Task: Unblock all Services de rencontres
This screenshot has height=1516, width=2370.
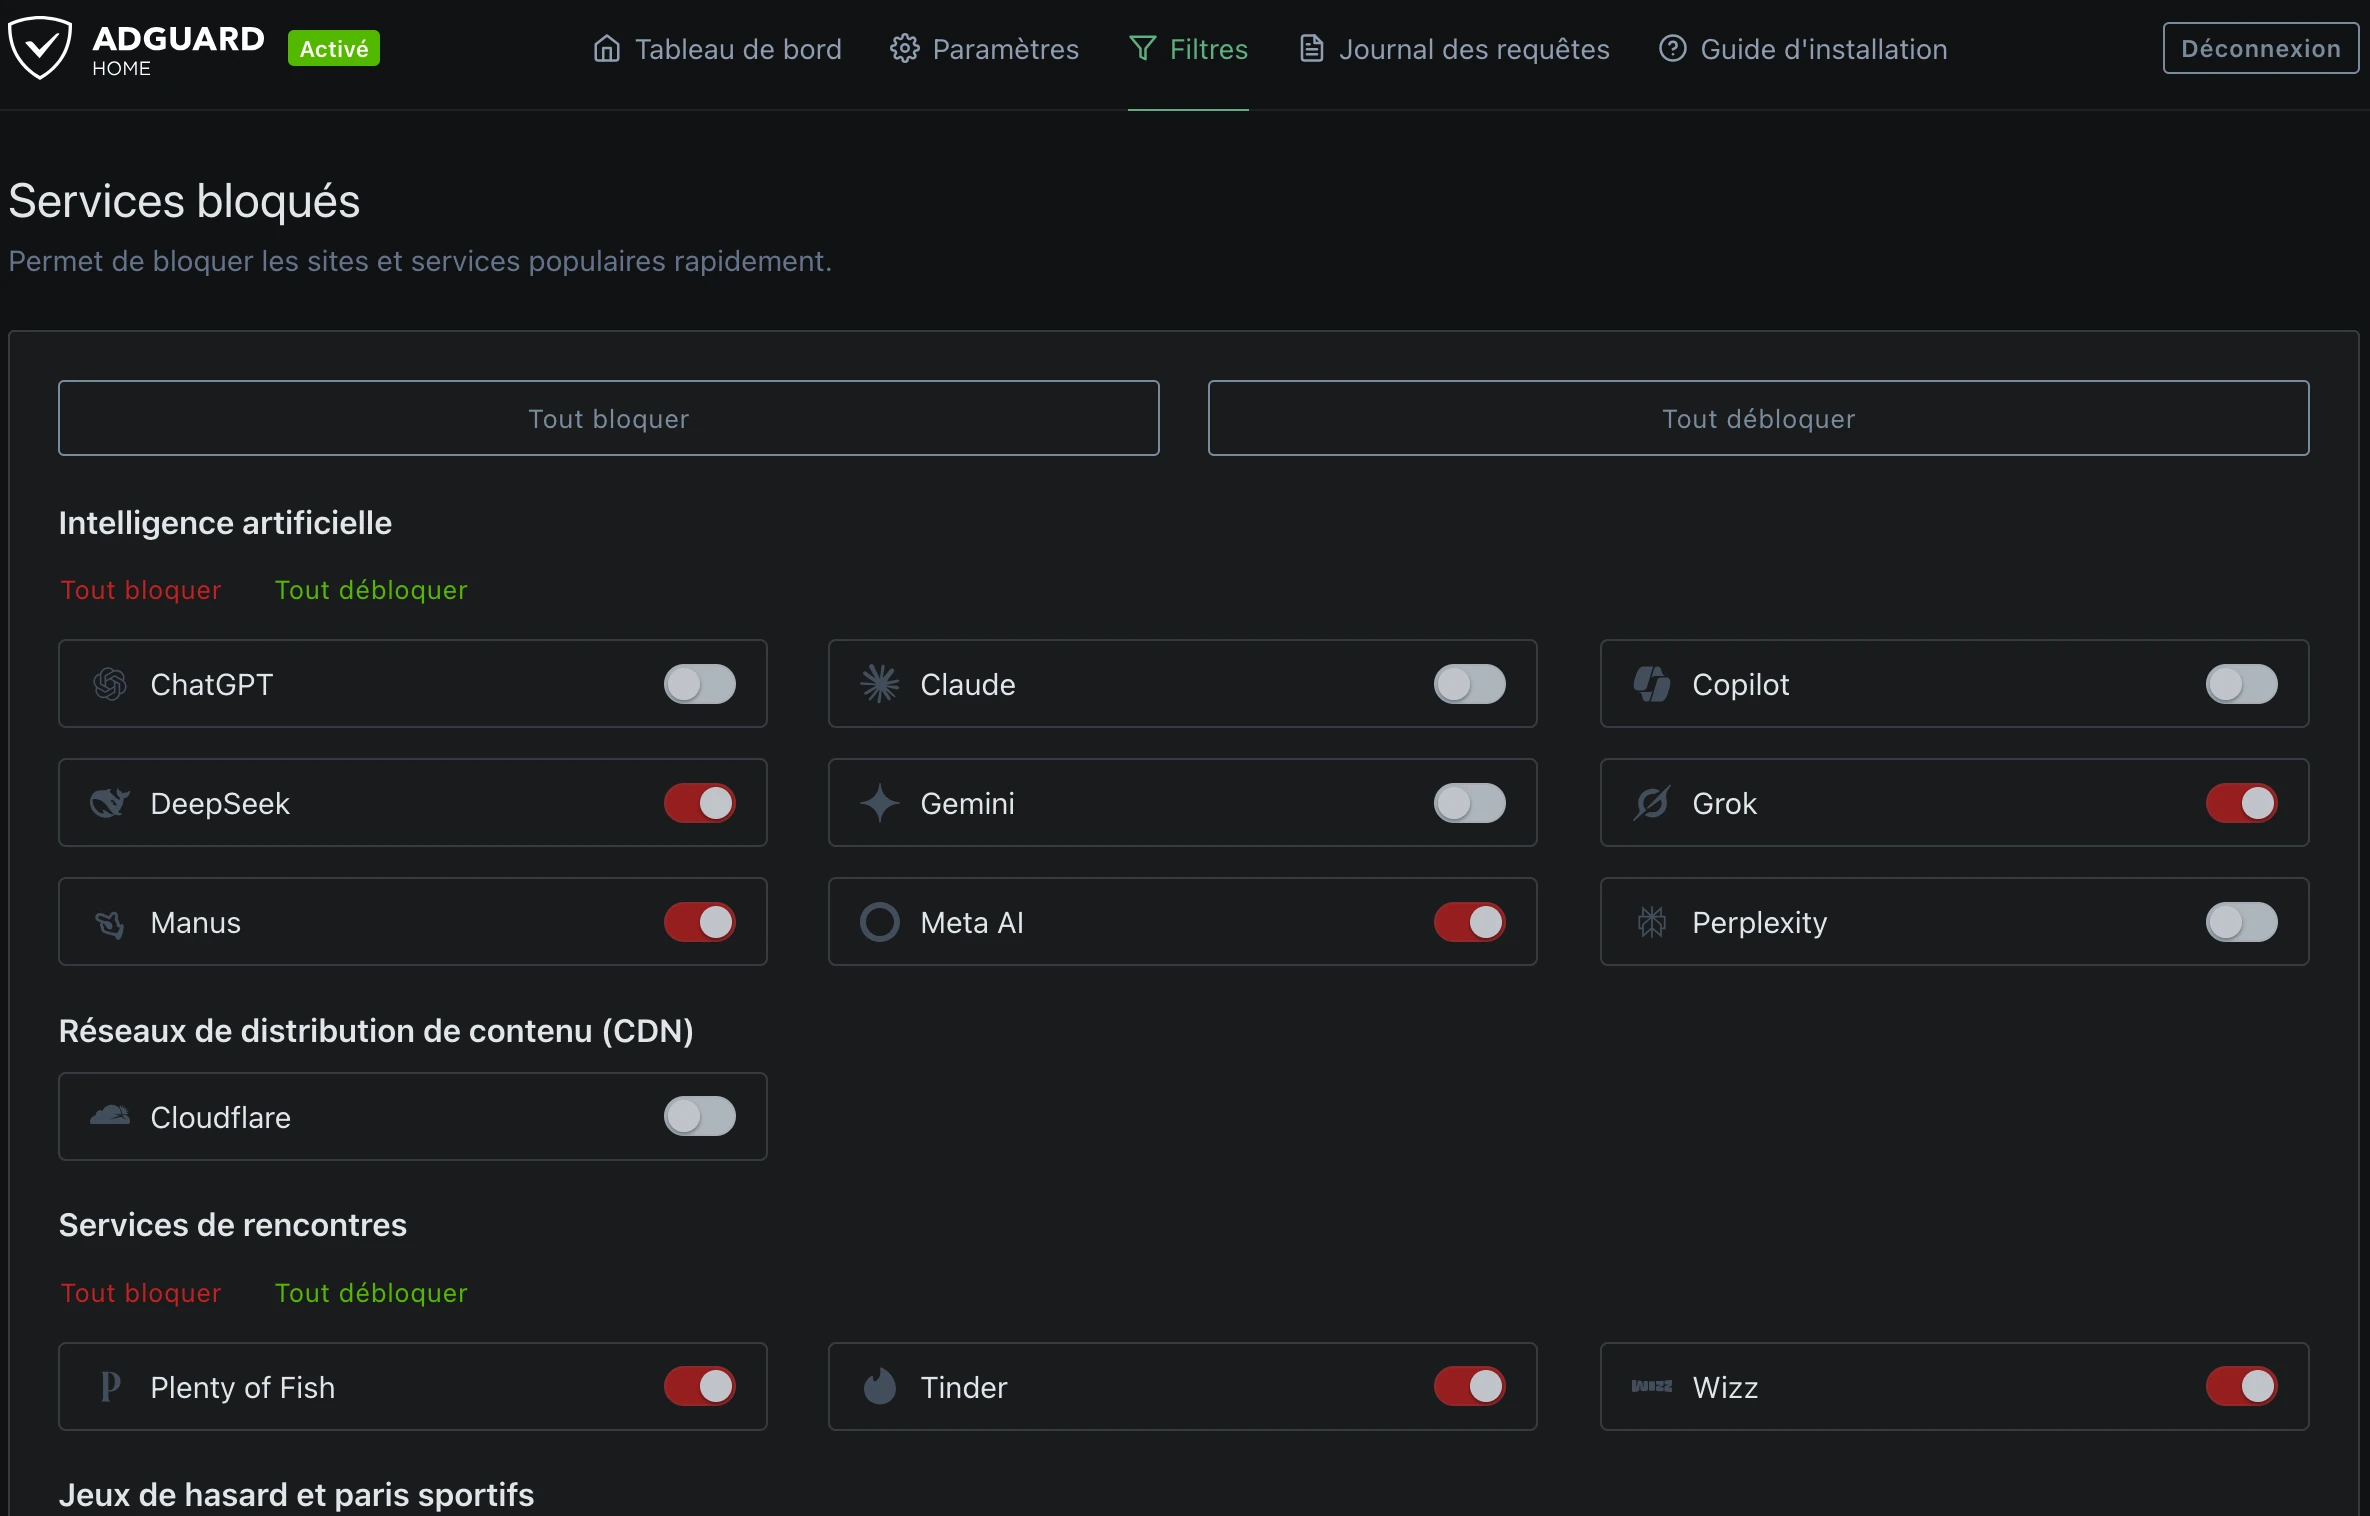Action: pyautogui.click(x=371, y=1293)
